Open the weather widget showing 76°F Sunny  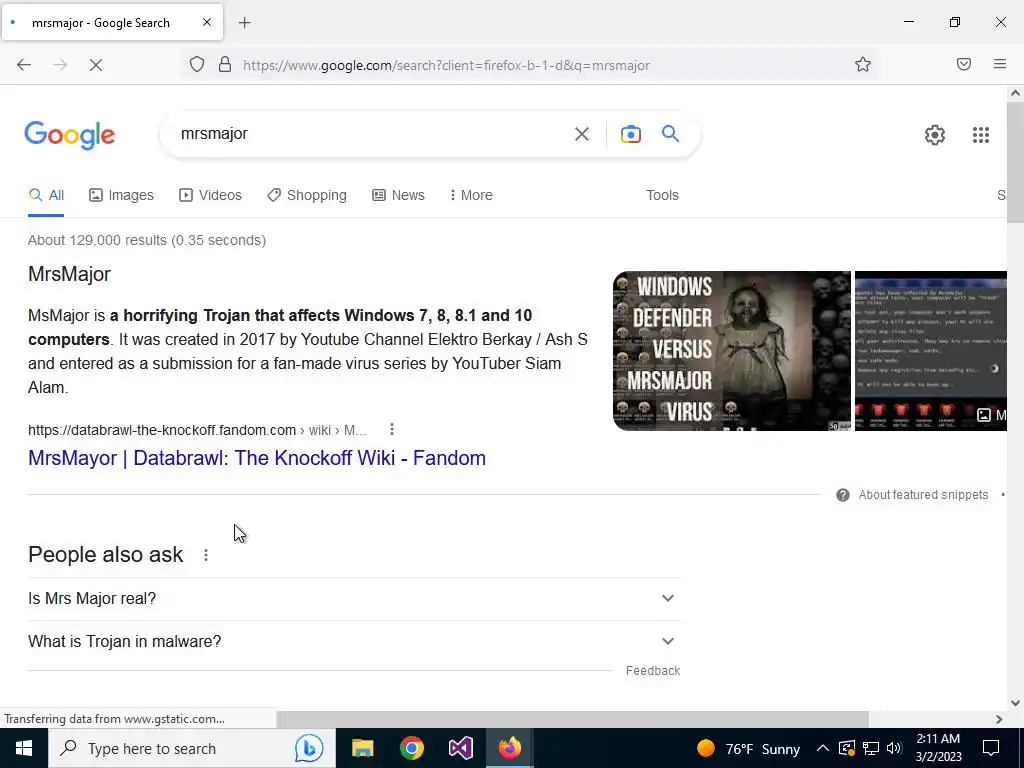coord(748,748)
